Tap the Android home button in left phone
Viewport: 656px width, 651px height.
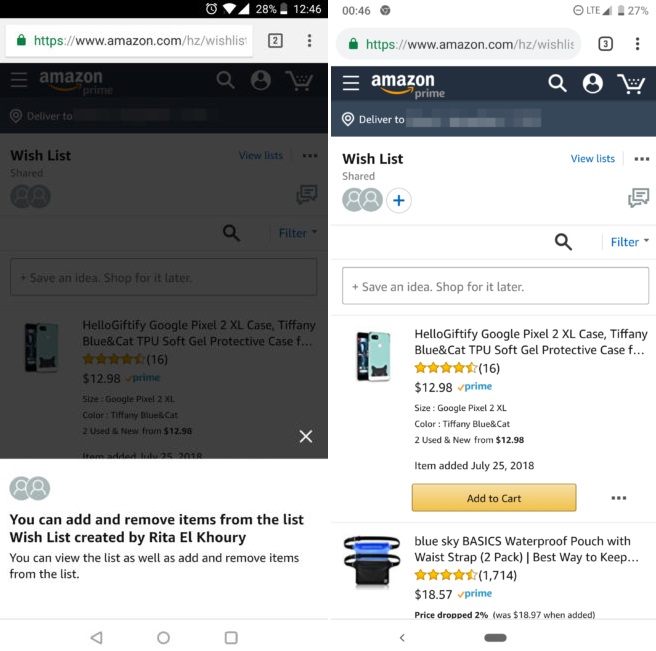(163, 638)
